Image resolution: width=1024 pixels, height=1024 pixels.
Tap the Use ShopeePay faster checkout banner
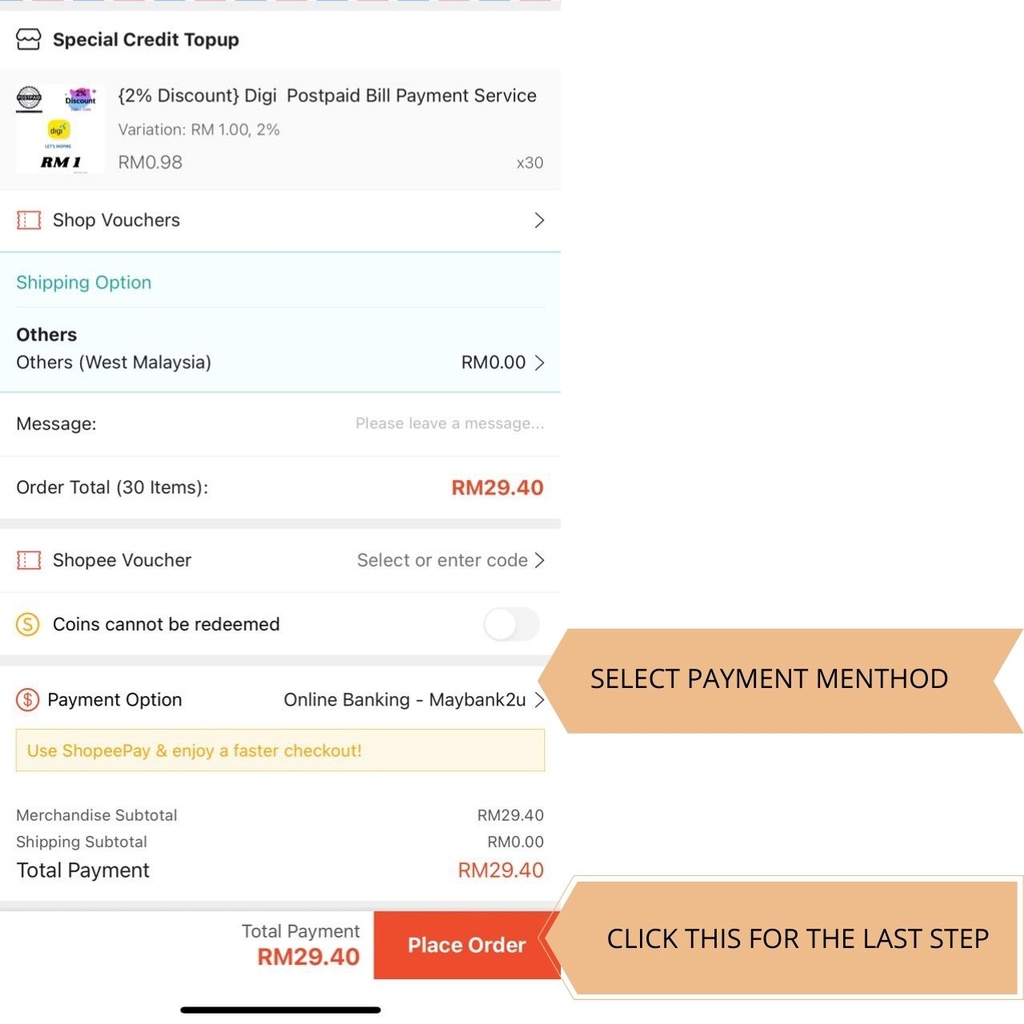pos(280,750)
